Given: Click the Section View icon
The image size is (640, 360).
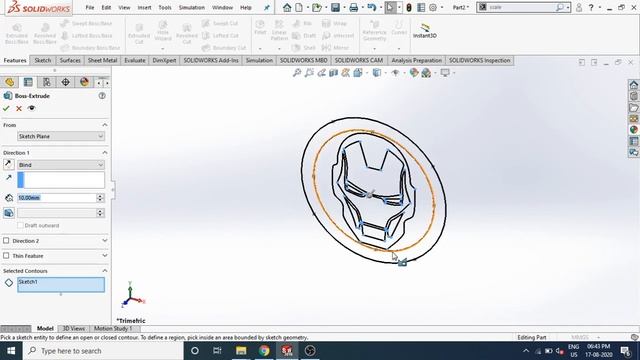Looking at the screenshot, I should coord(333,73).
